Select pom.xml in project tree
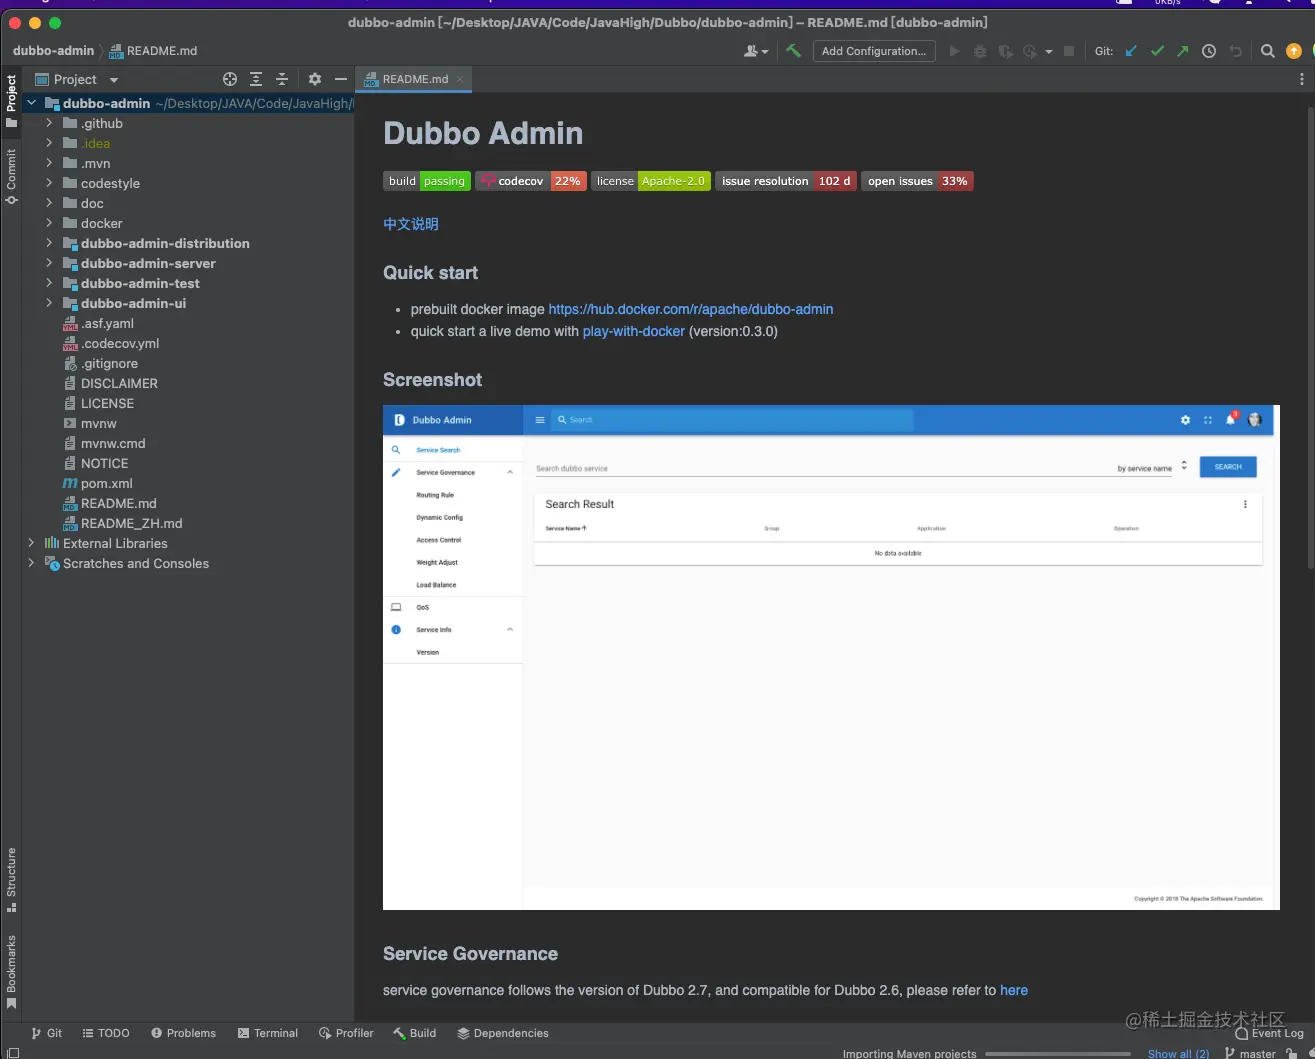This screenshot has height=1059, width=1315. (x=98, y=483)
